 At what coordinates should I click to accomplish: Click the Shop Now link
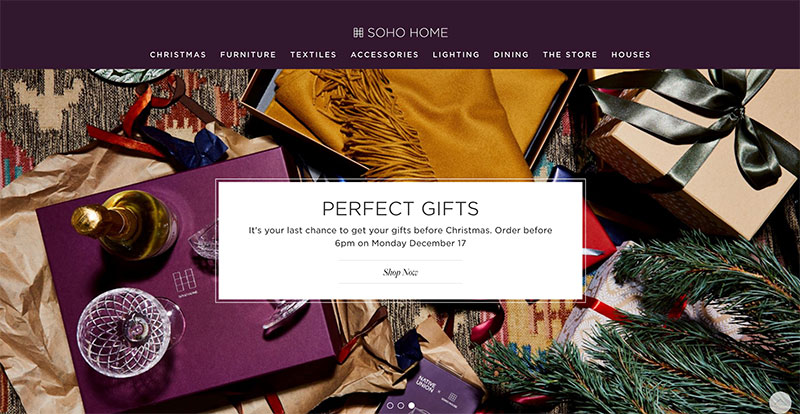pos(401,272)
